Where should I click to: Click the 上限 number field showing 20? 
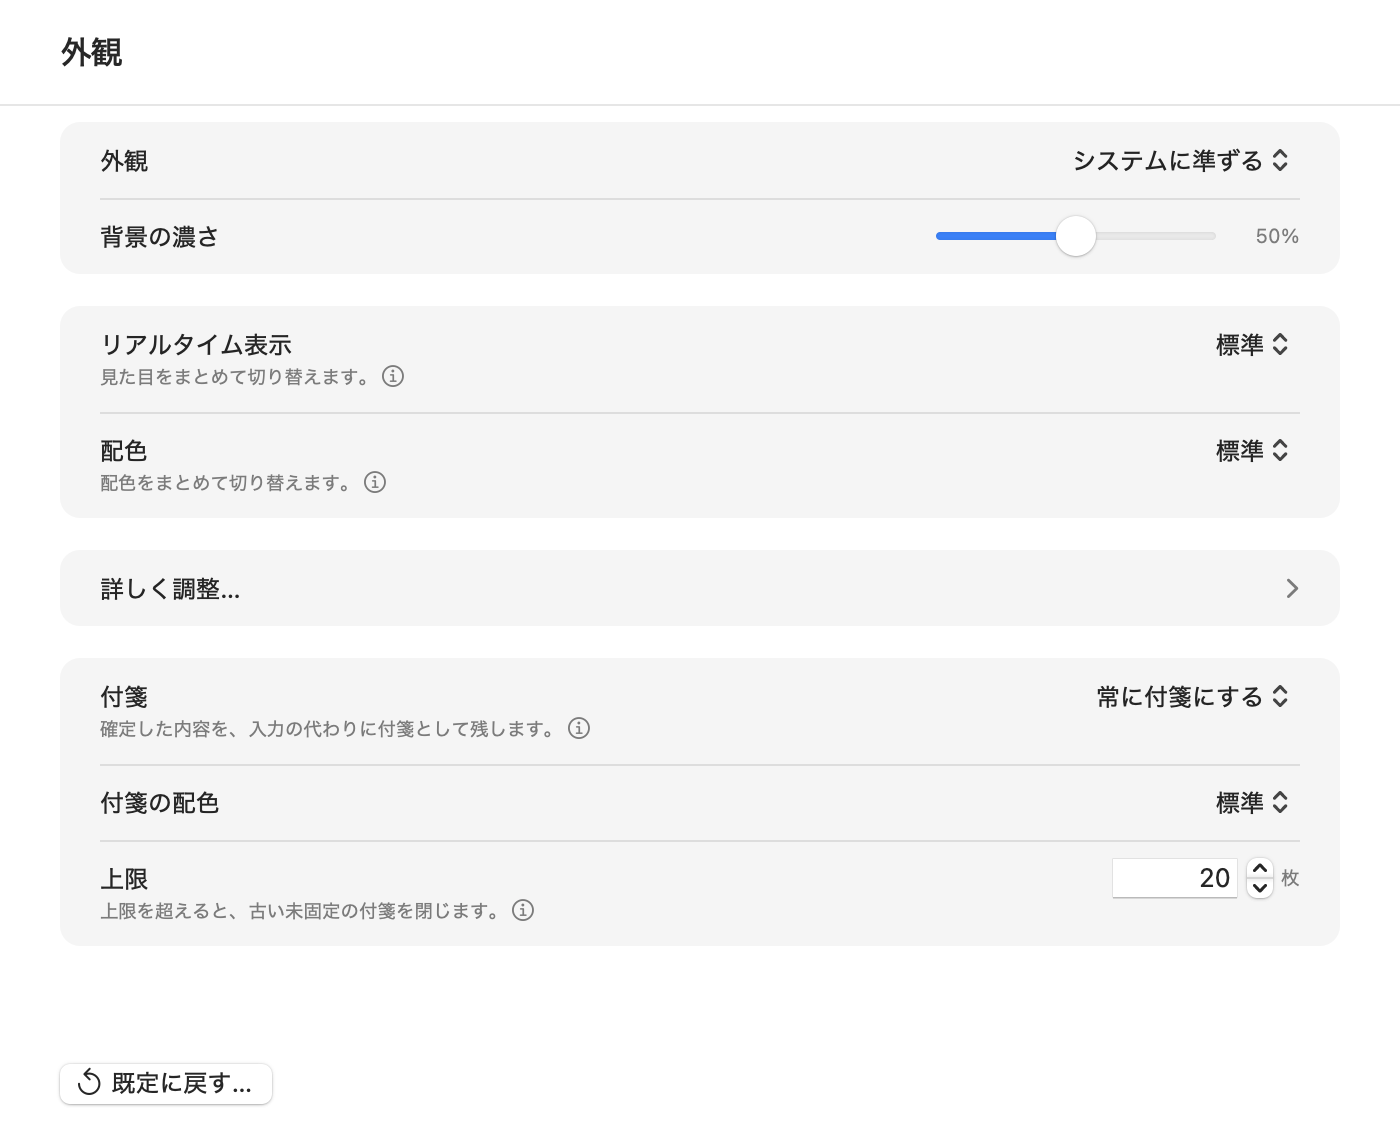pos(1175,878)
